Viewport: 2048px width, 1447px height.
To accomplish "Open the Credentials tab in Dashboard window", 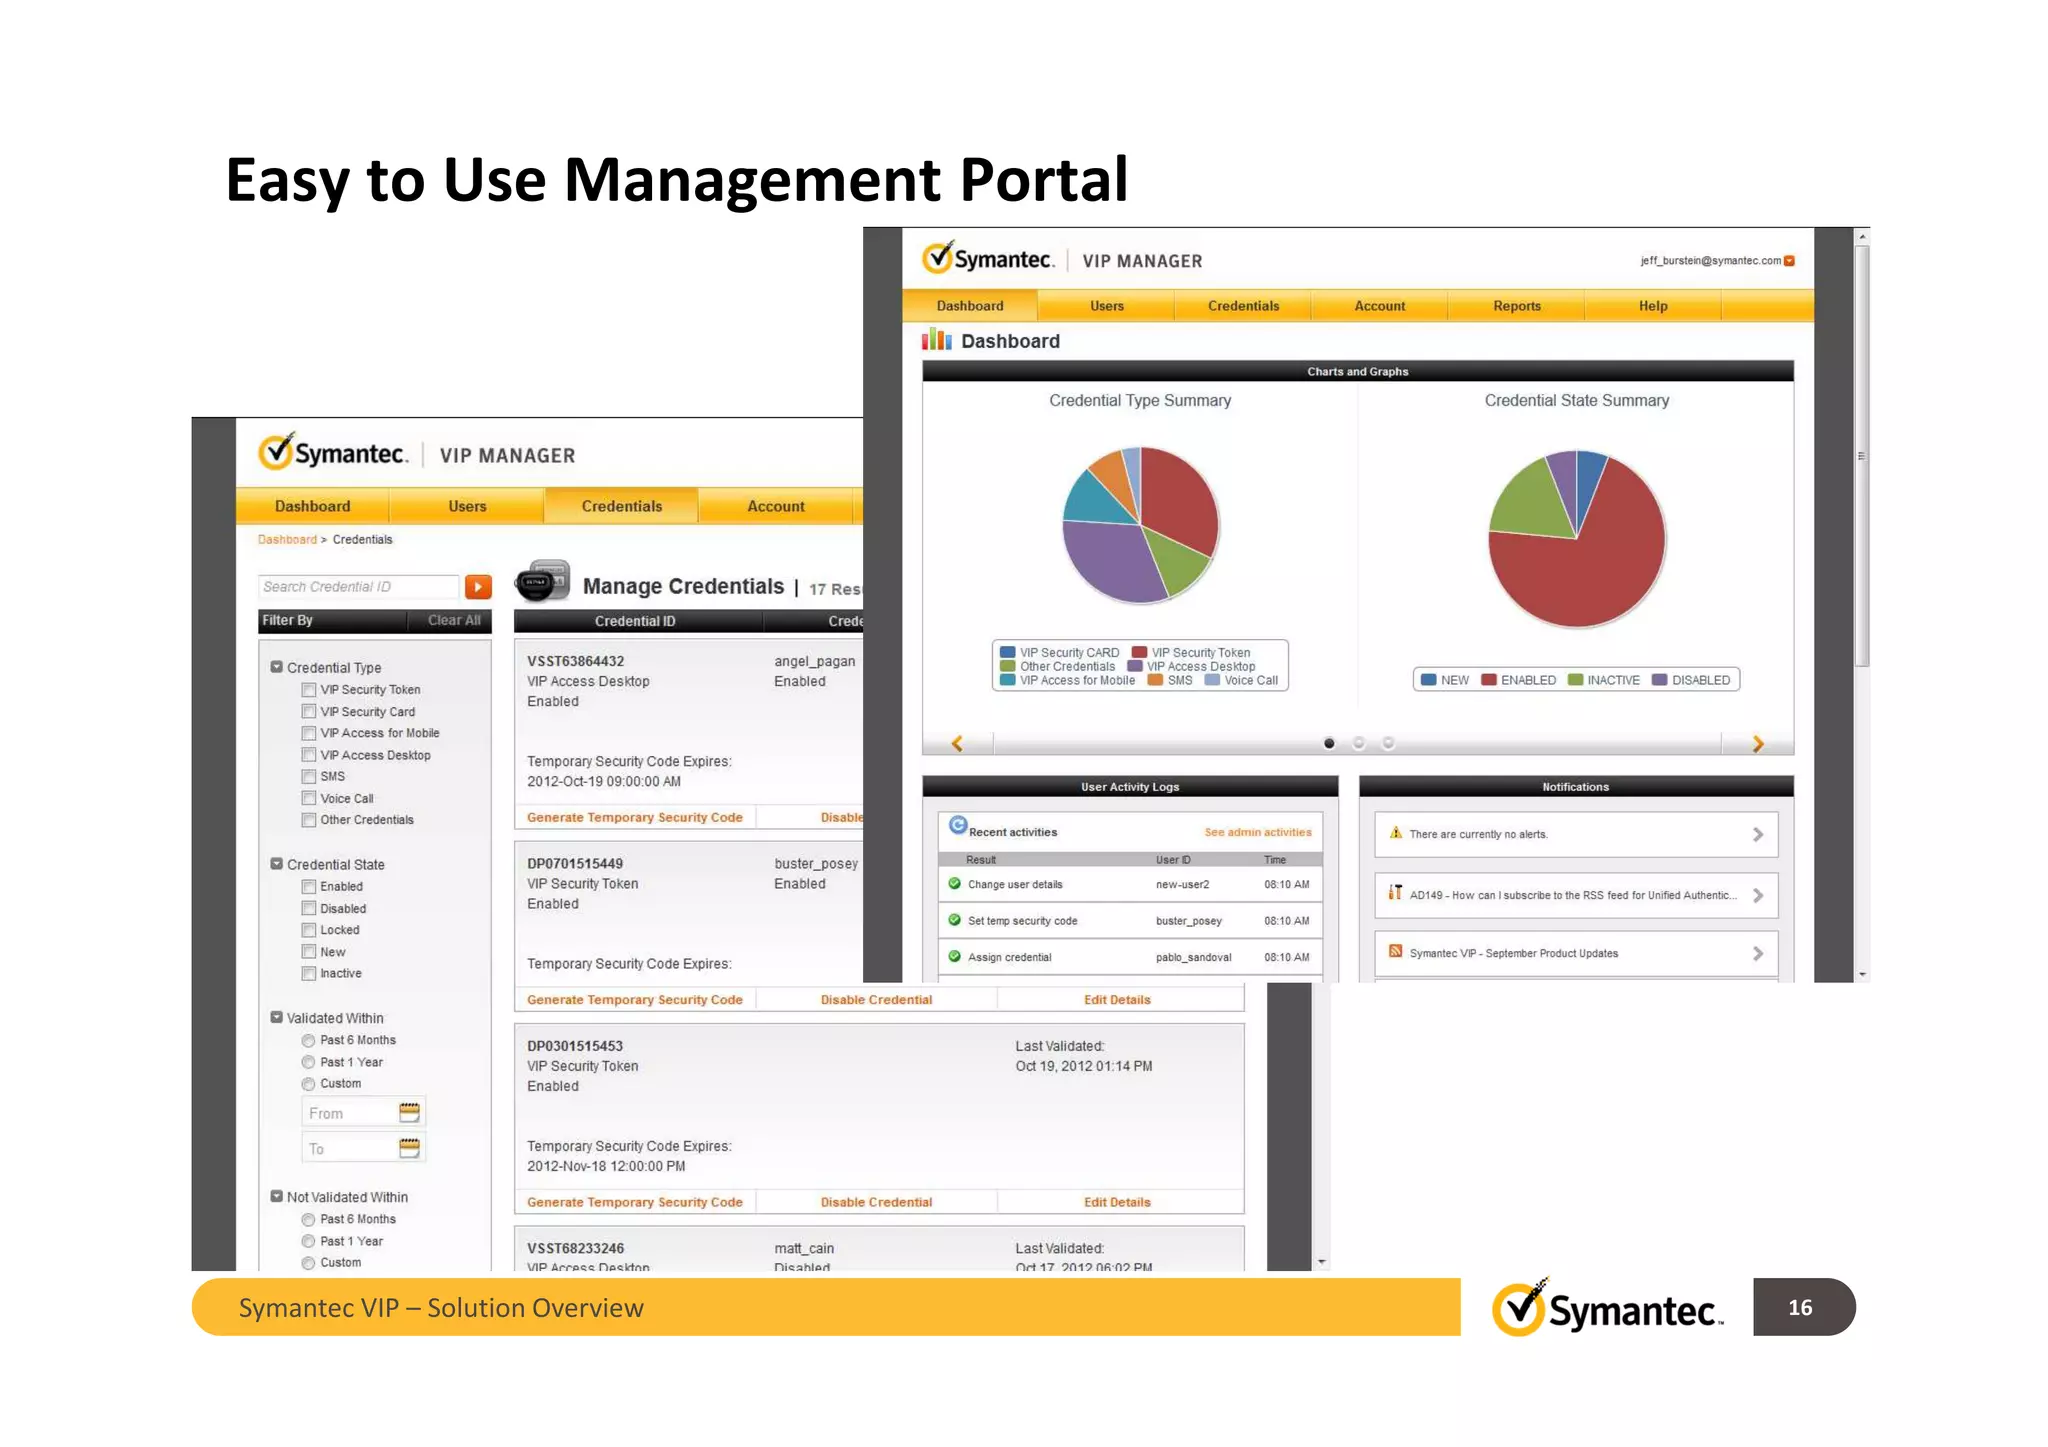I will coord(1243,306).
